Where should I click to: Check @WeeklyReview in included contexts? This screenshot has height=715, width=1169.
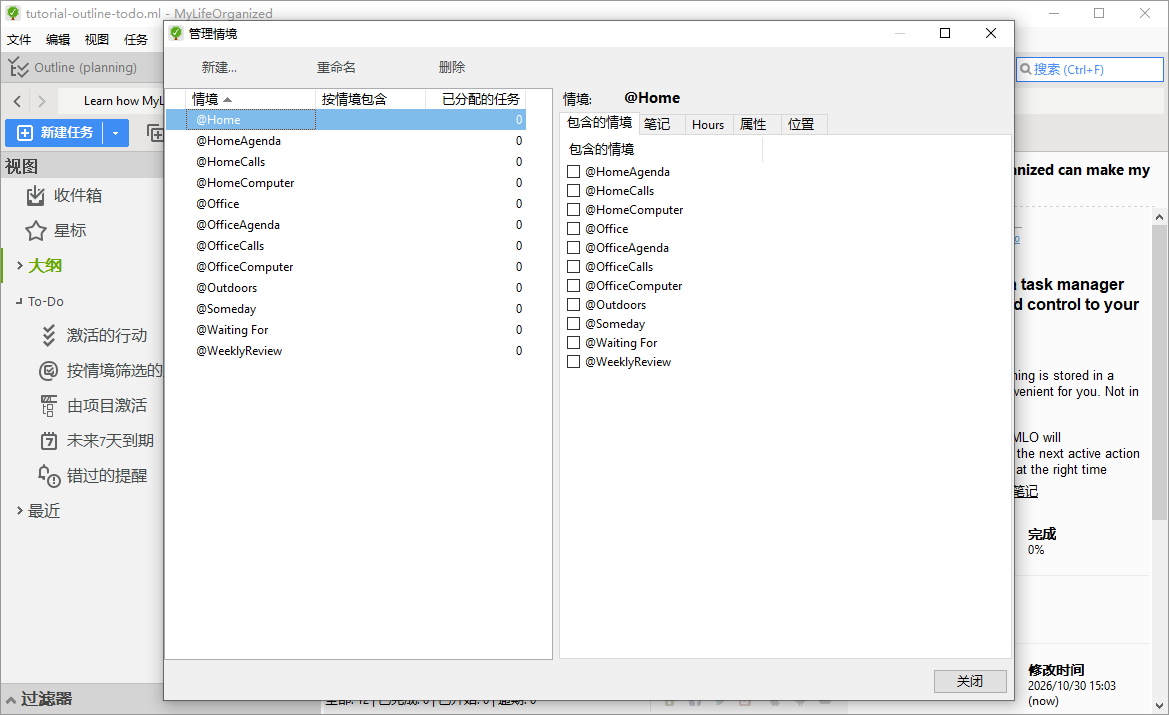coord(573,362)
